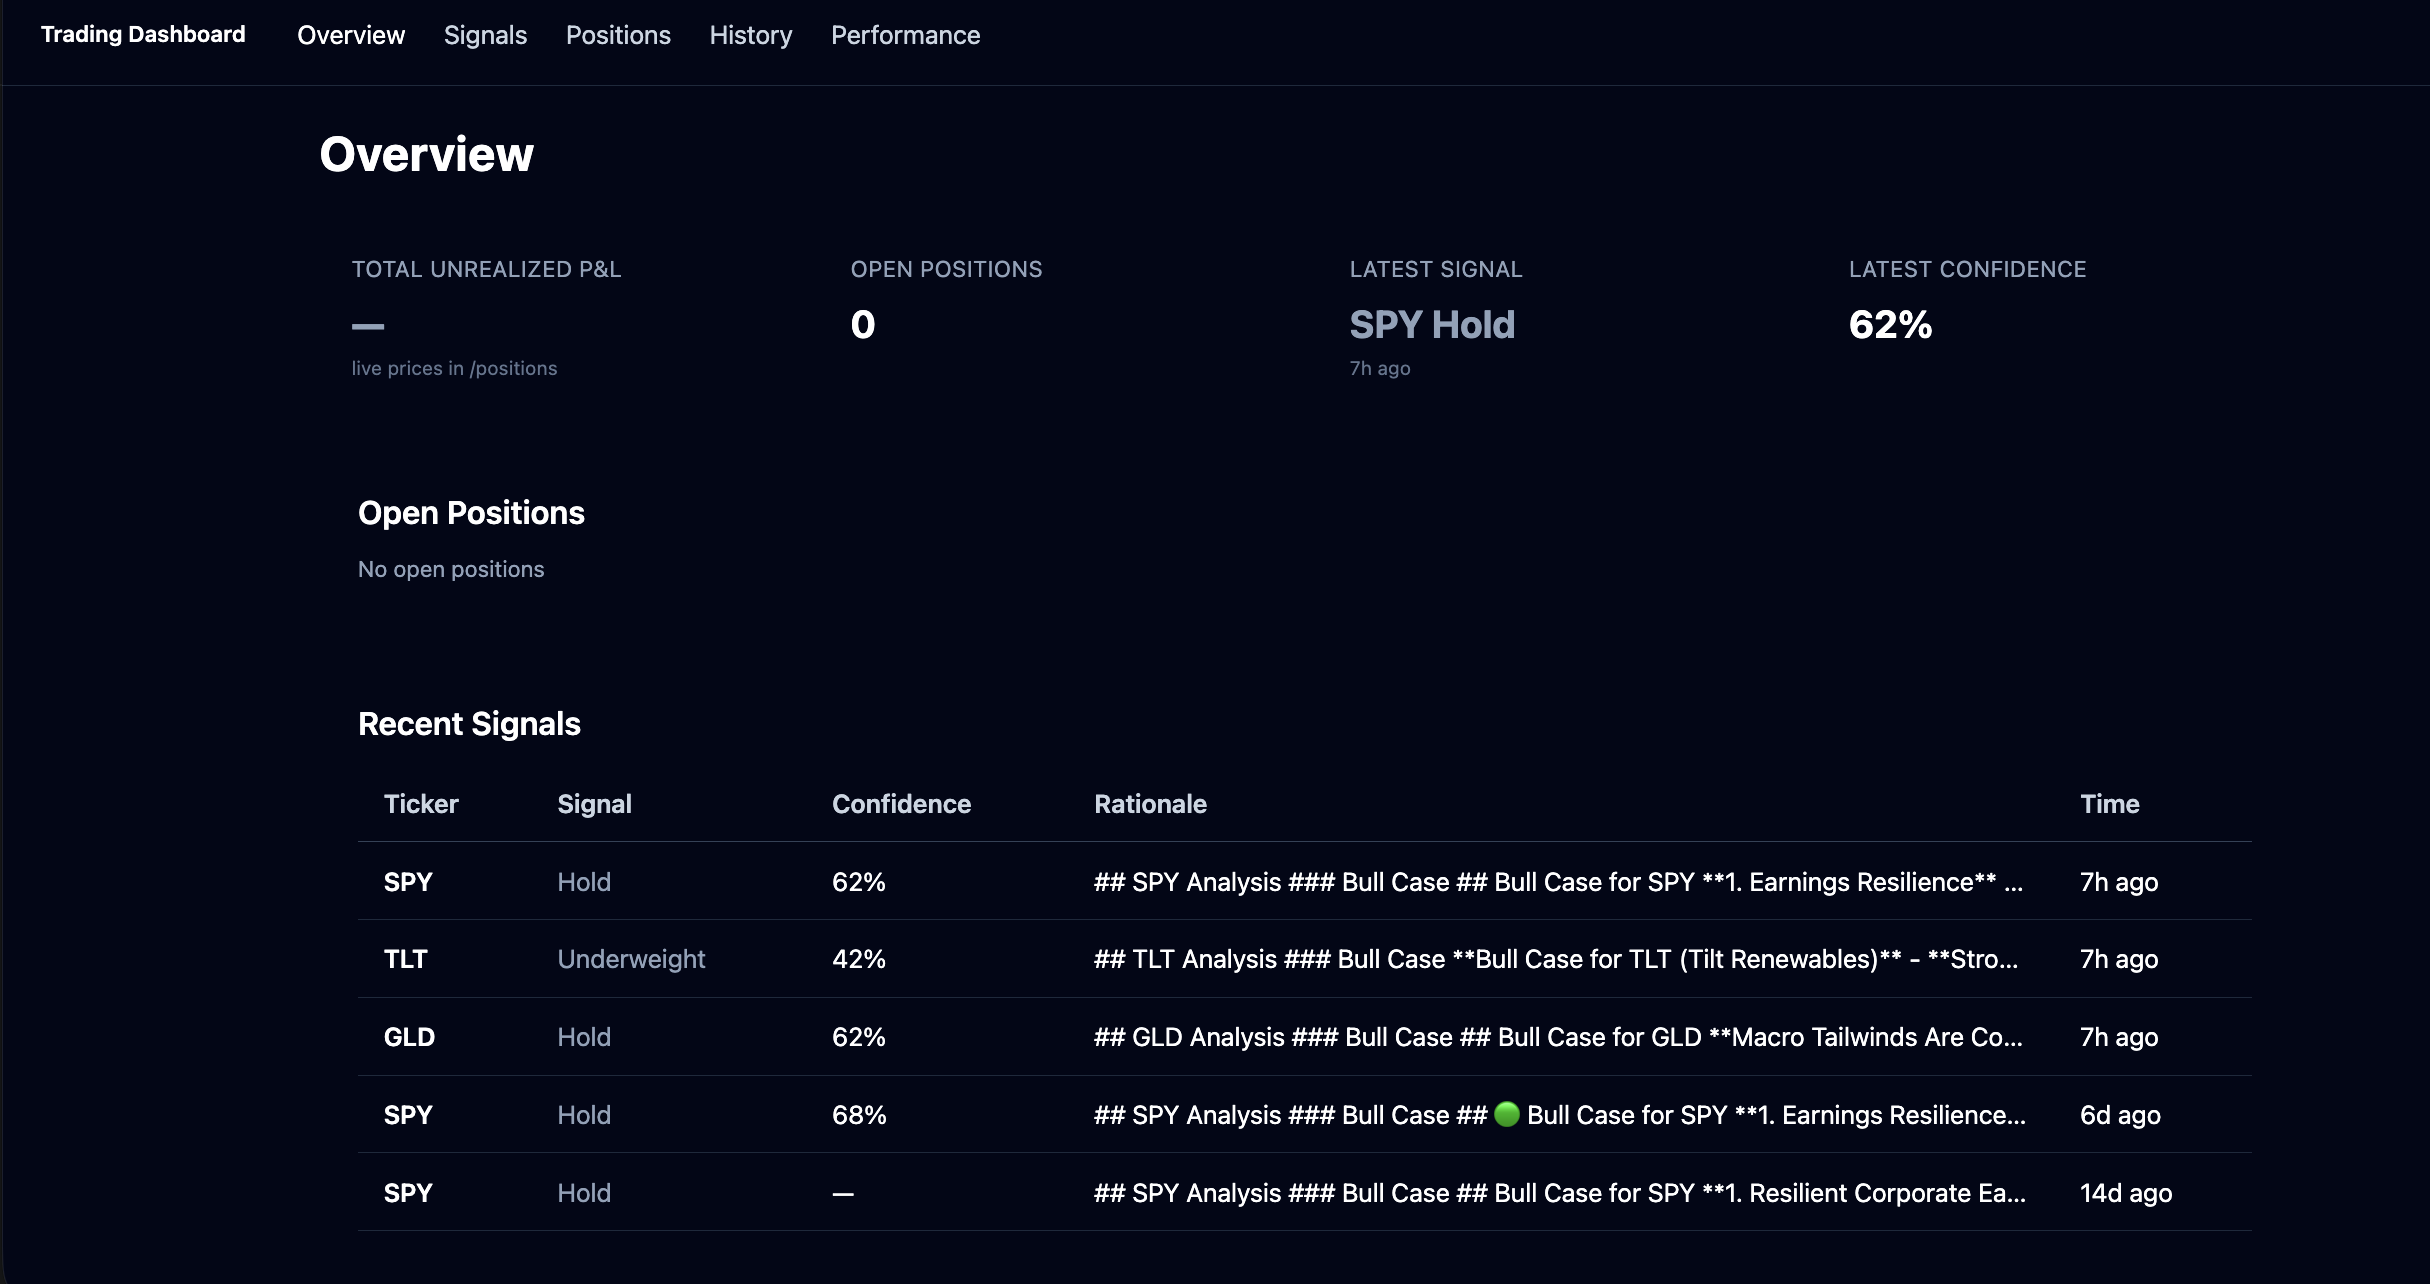
Task: View the Performance tab
Action: pyautogui.click(x=905, y=35)
